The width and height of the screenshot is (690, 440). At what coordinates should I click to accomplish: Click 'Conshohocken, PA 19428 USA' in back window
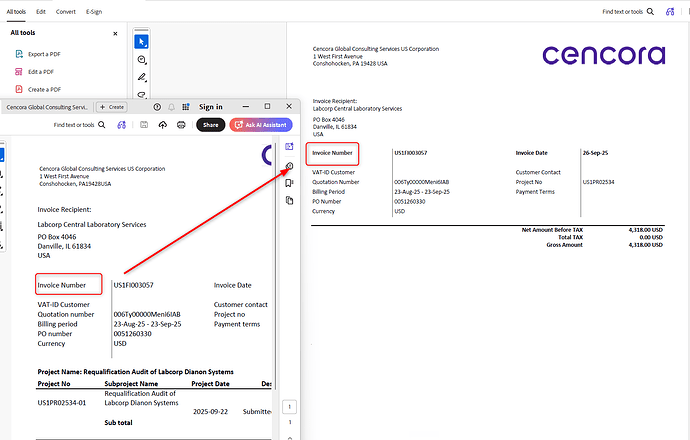(x=350, y=64)
